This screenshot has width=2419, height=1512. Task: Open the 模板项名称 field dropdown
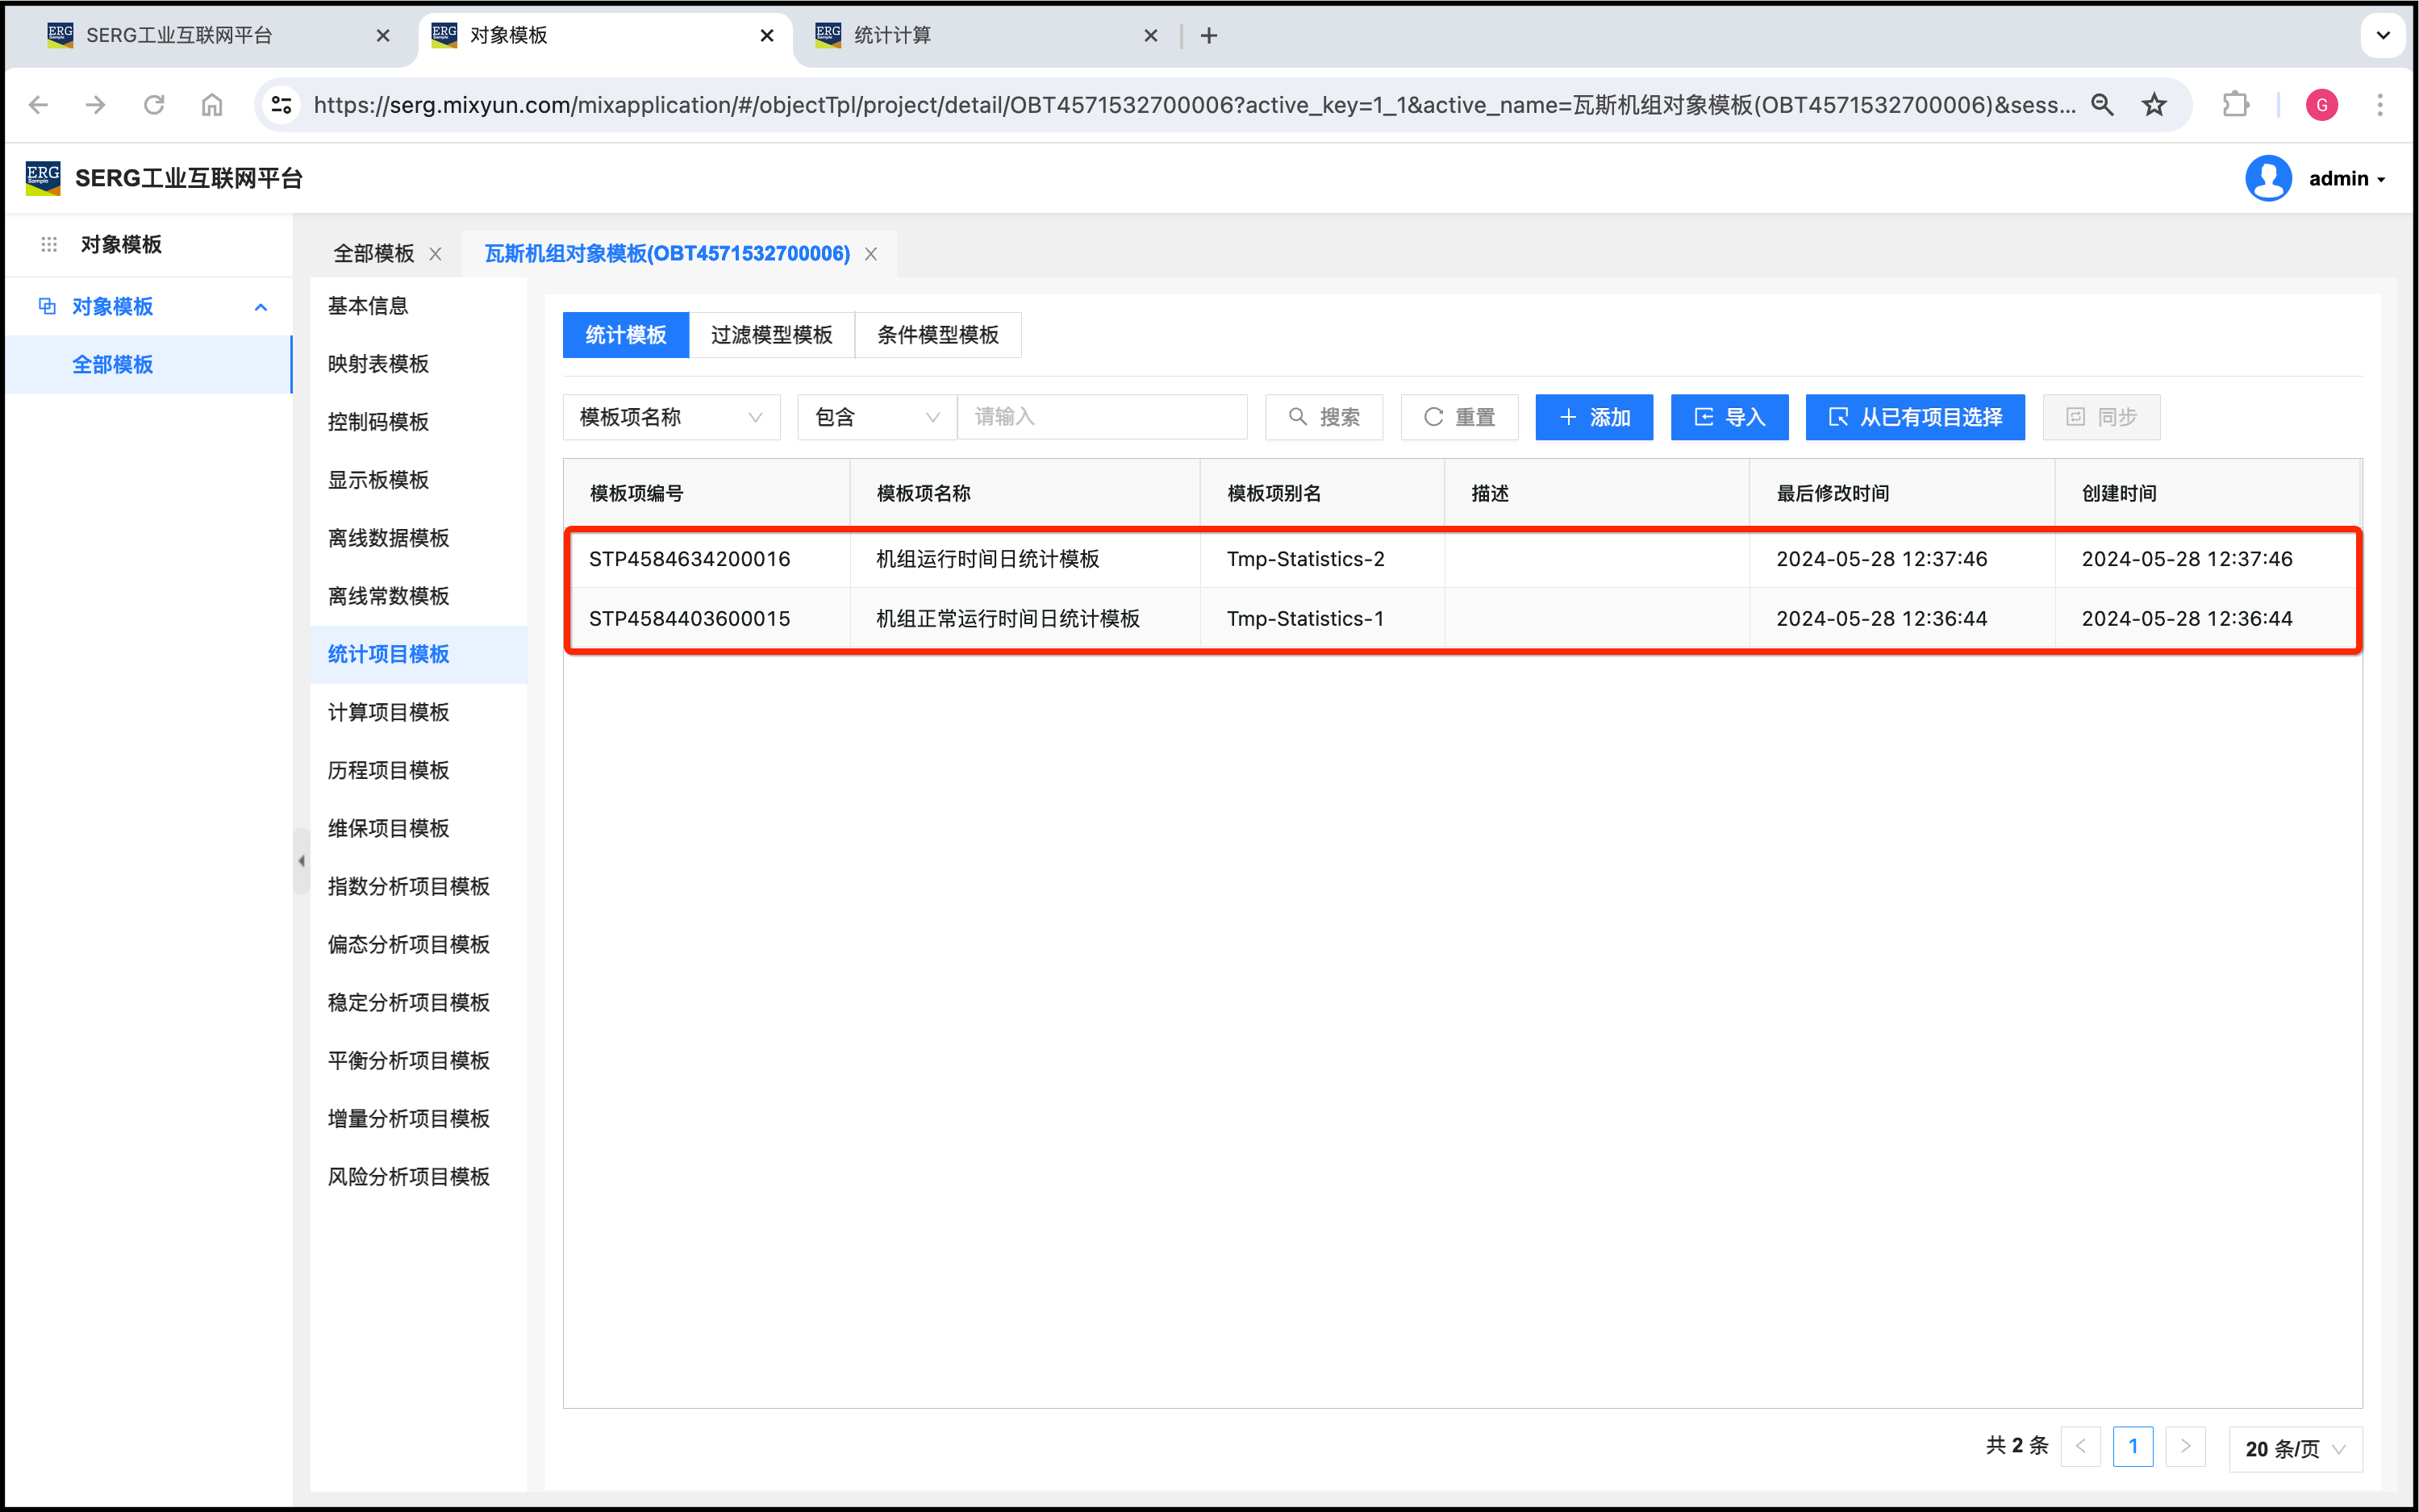(x=671, y=417)
